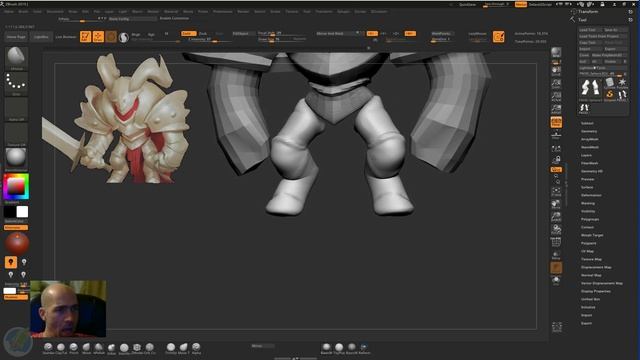640x360 pixels.
Task: Select the ZModeler brush in bottom tray
Action: (x=137, y=348)
